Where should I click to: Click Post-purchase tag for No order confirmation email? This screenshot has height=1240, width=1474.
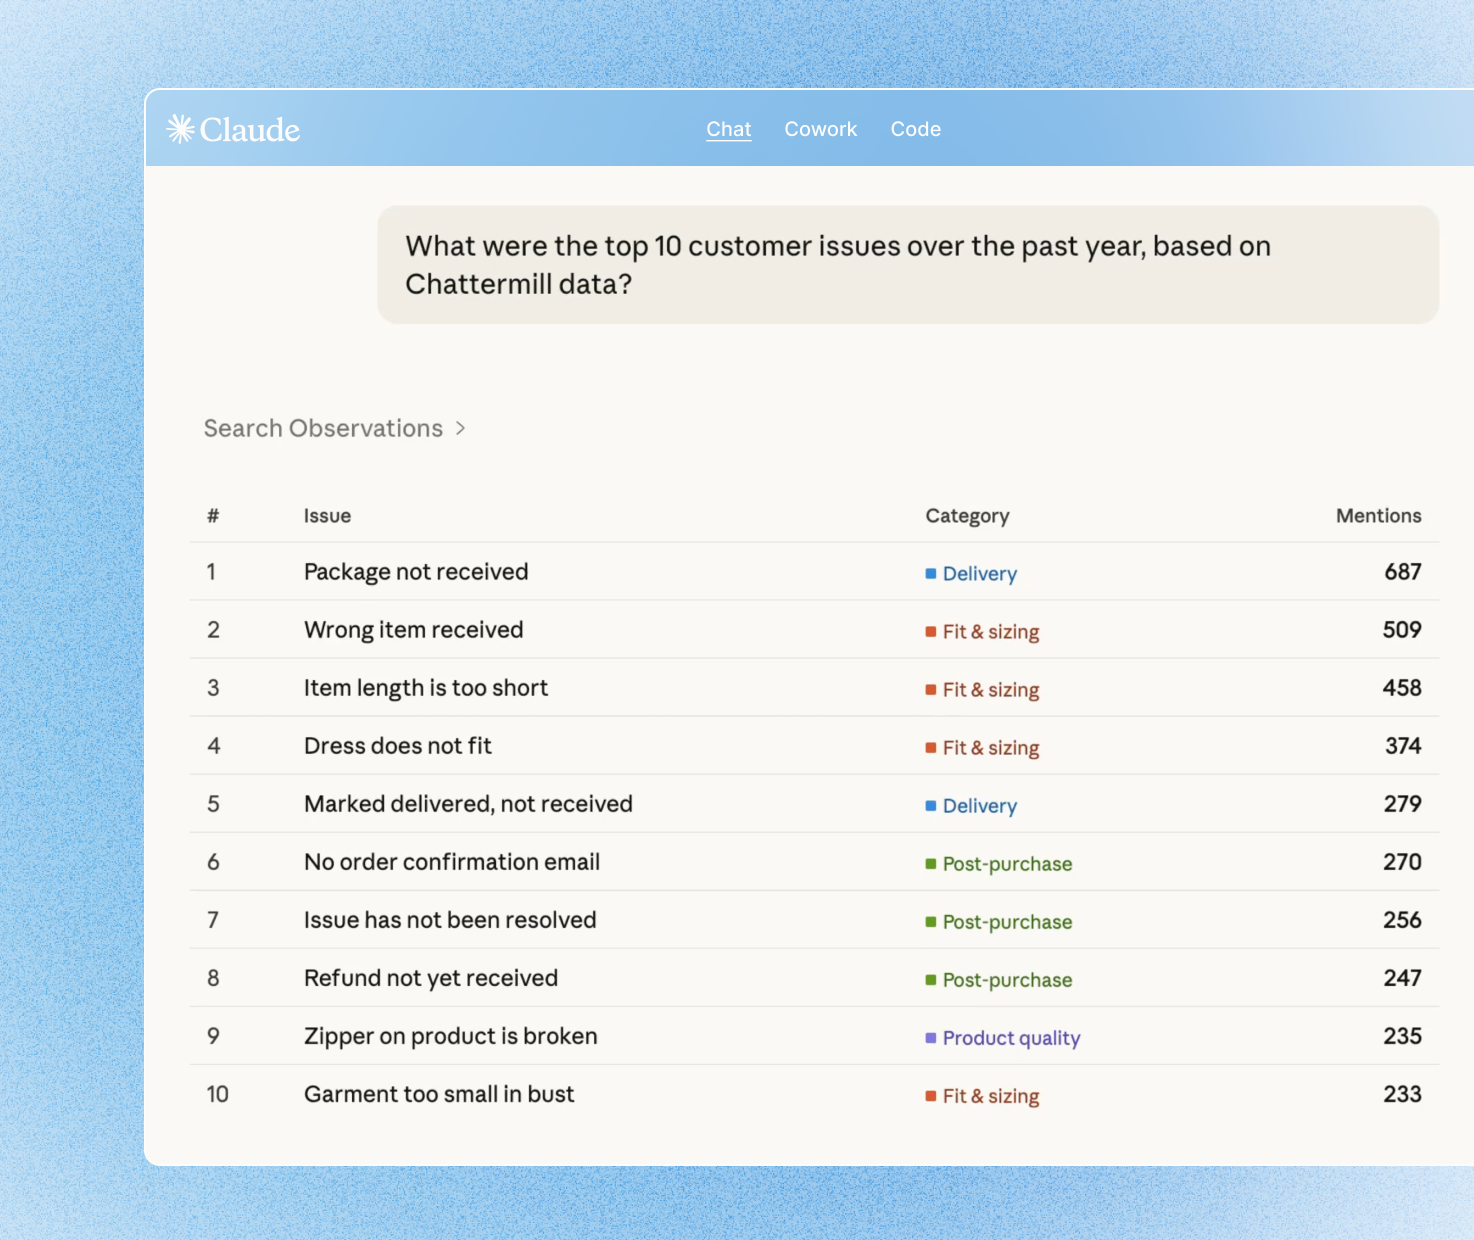coord(999,864)
